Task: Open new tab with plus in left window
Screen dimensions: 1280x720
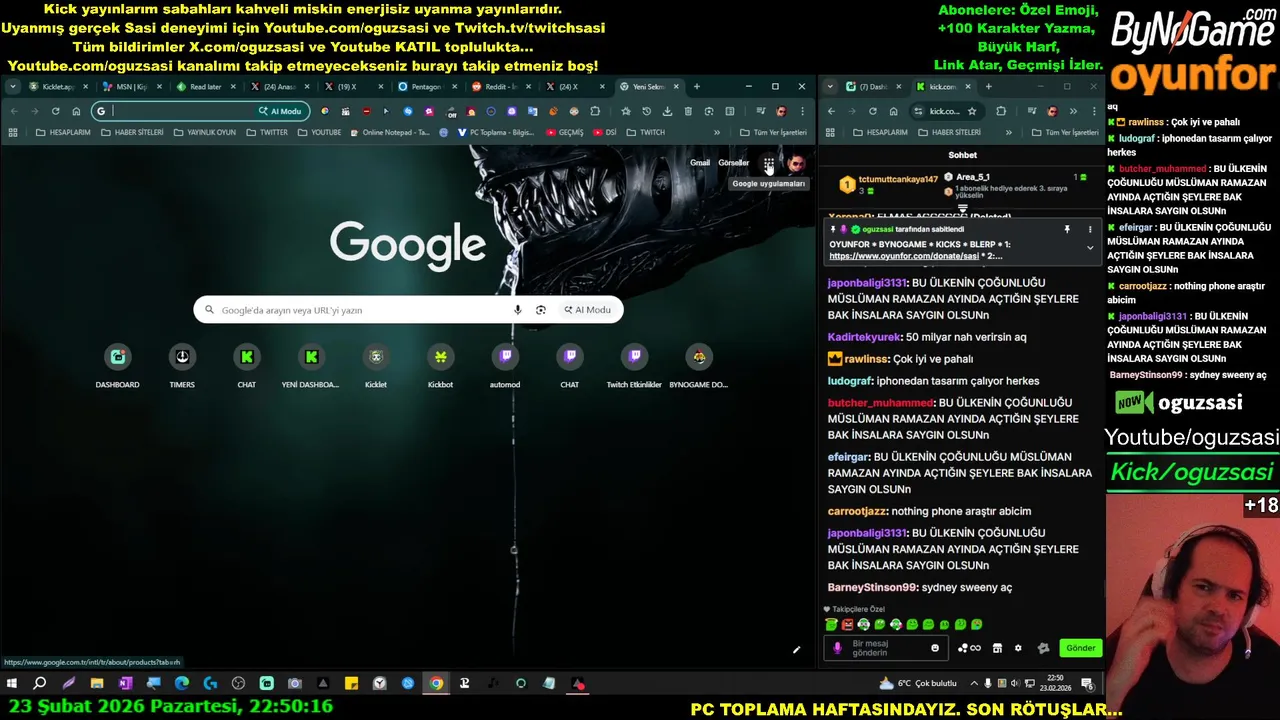Action: coord(696,87)
